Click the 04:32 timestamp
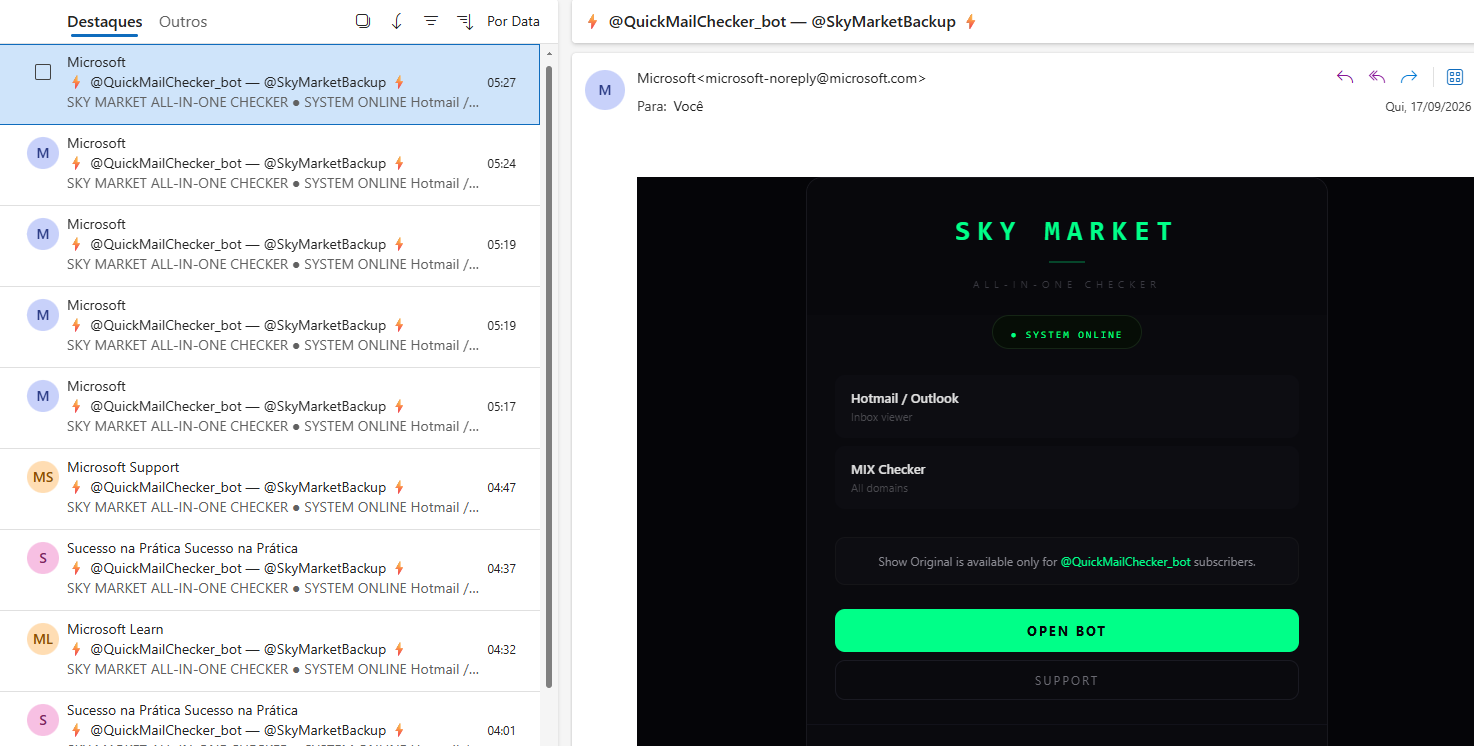This screenshot has height=746, width=1474. pos(501,650)
